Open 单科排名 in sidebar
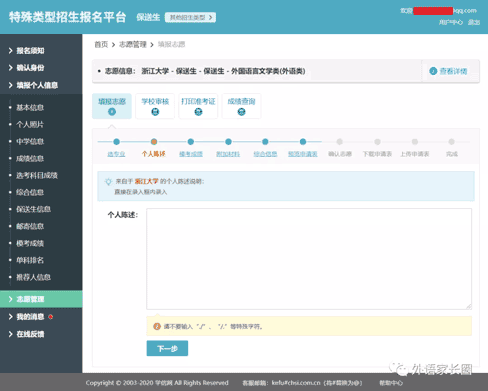 (x=30, y=260)
